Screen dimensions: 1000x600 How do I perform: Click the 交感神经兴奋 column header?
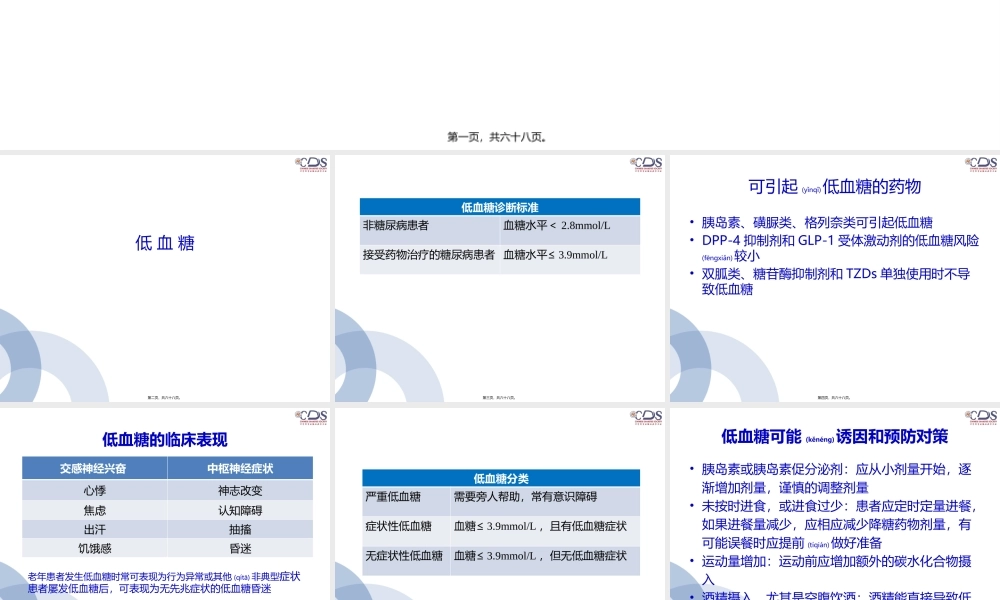(x=95, y=469)
